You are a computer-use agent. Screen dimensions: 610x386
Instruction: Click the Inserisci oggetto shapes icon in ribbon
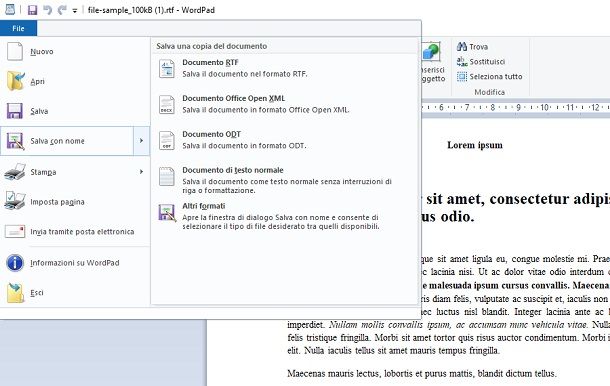pos(431,51)
